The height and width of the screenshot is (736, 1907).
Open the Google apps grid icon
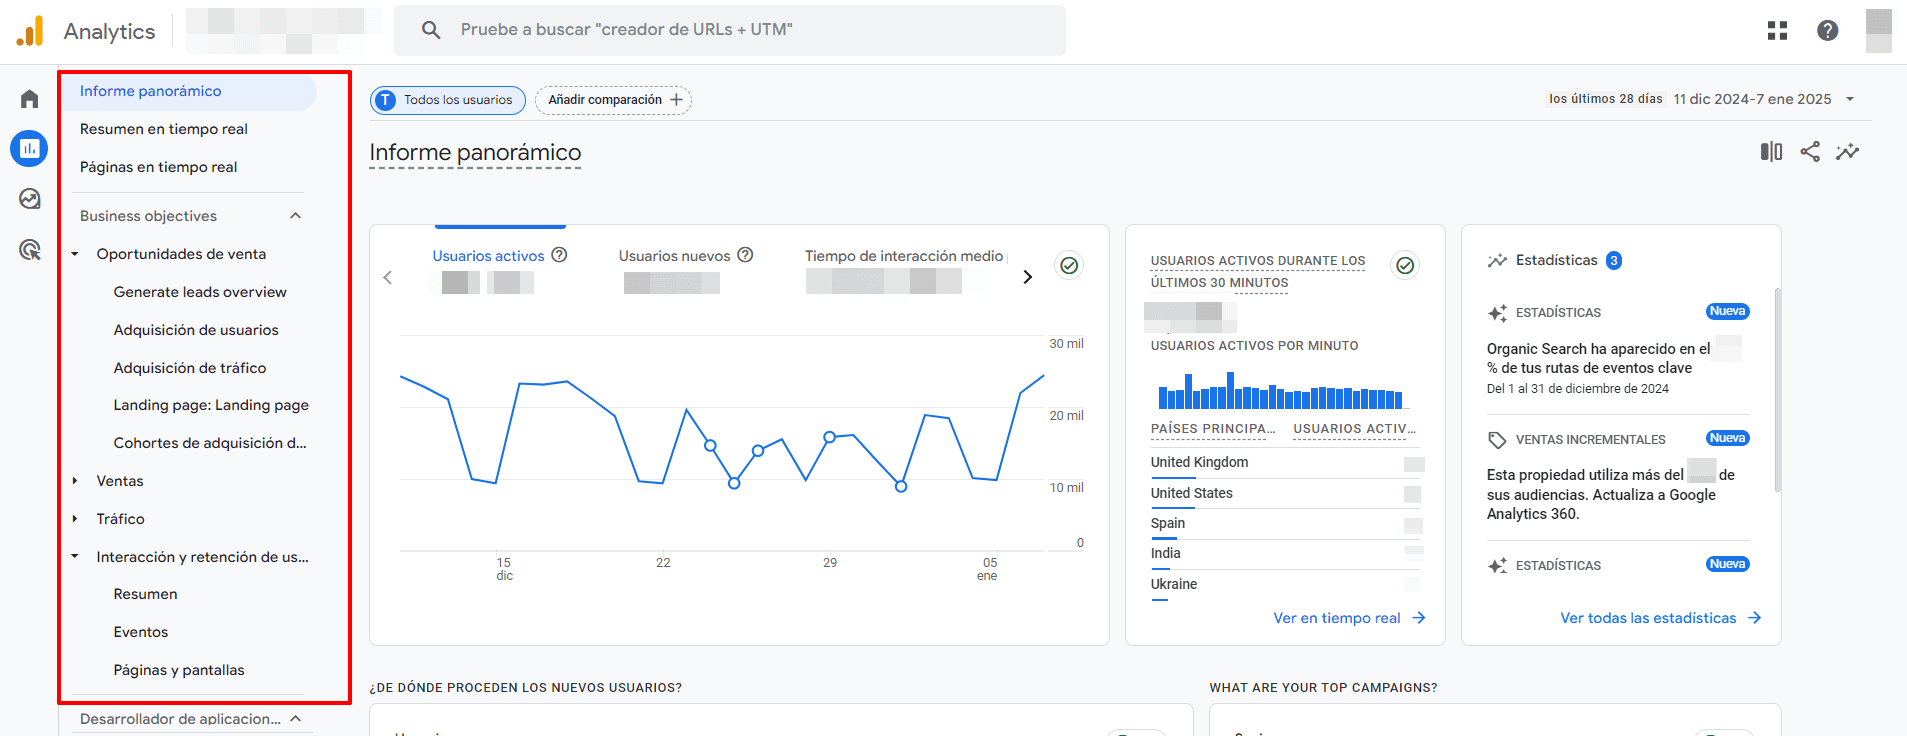click(1777, 31)
